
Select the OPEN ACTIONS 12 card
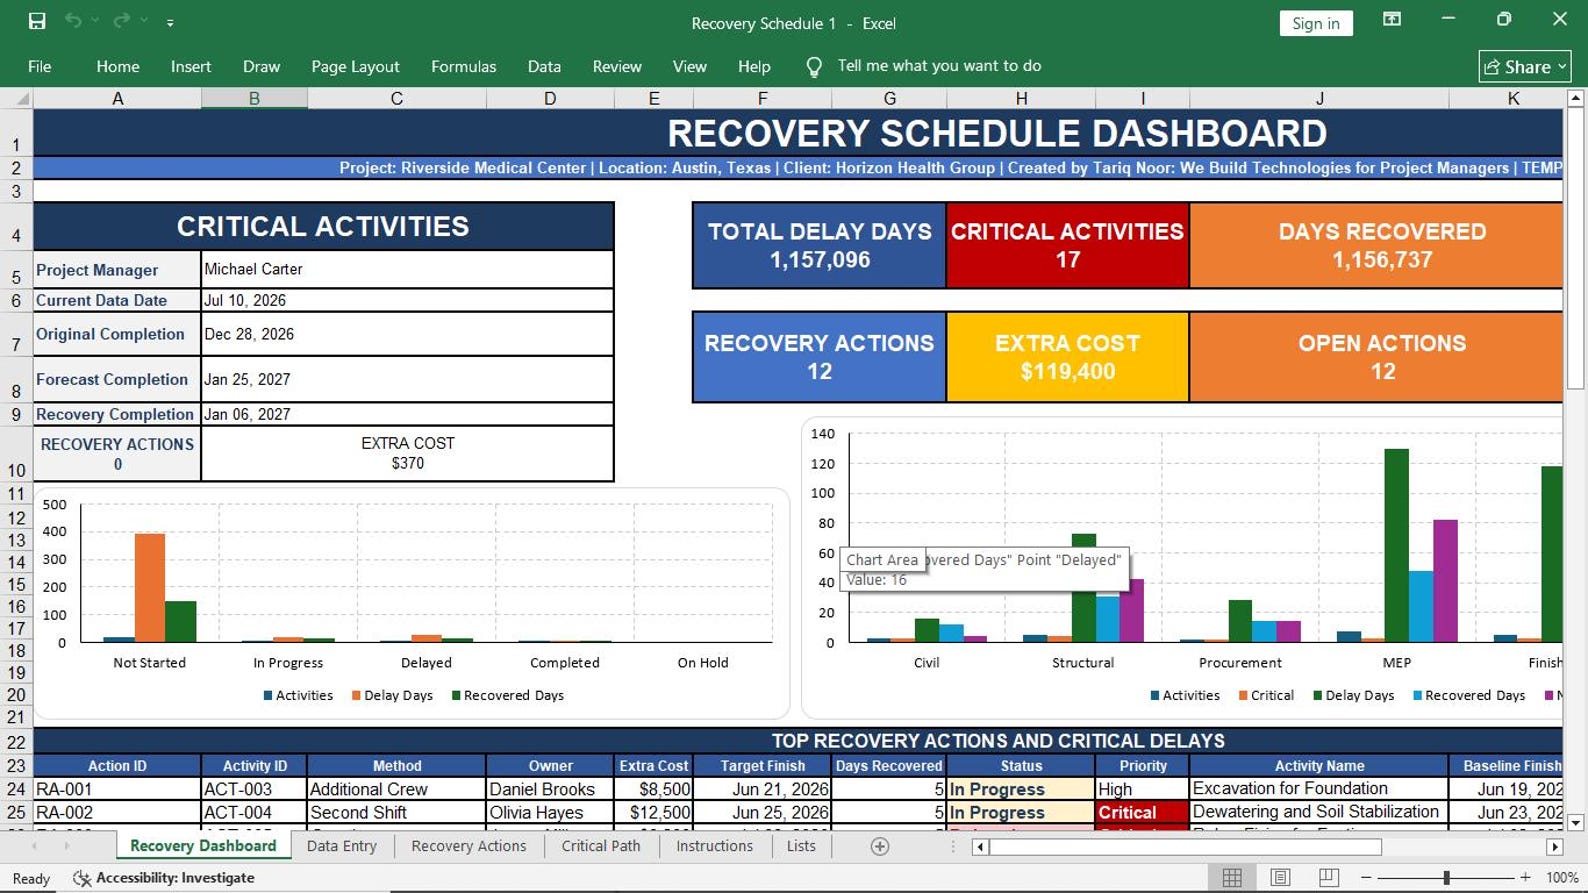pyautogui.click(x=1377, y=357)
